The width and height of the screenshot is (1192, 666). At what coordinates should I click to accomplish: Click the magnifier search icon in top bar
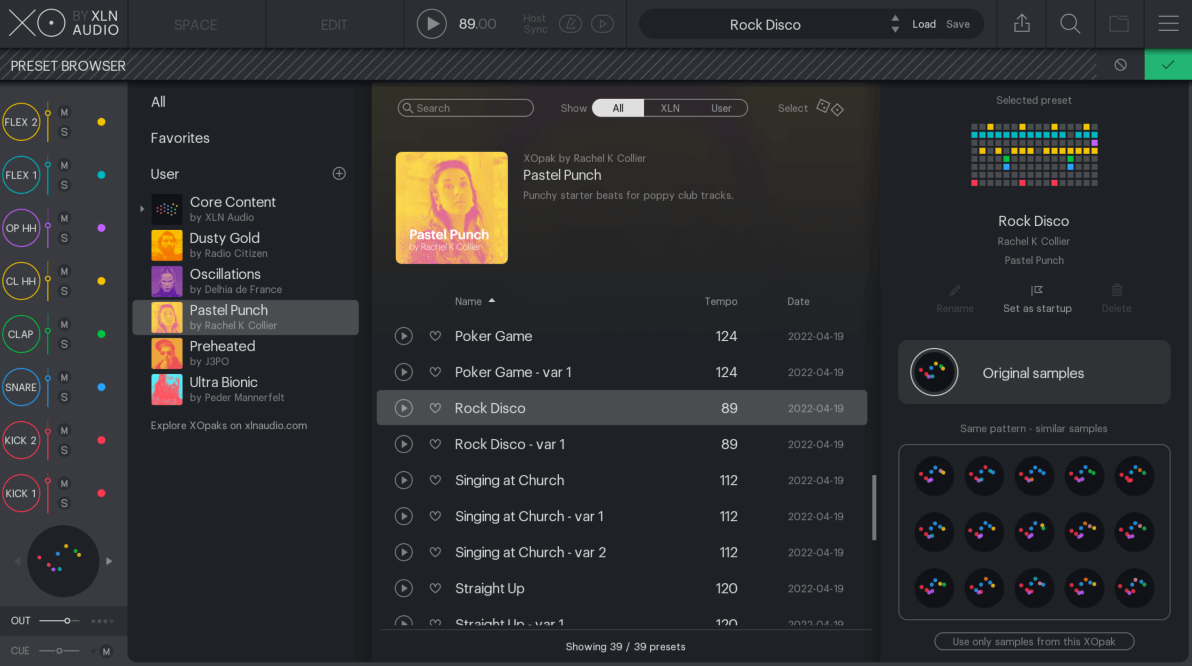click(1070, 24)
